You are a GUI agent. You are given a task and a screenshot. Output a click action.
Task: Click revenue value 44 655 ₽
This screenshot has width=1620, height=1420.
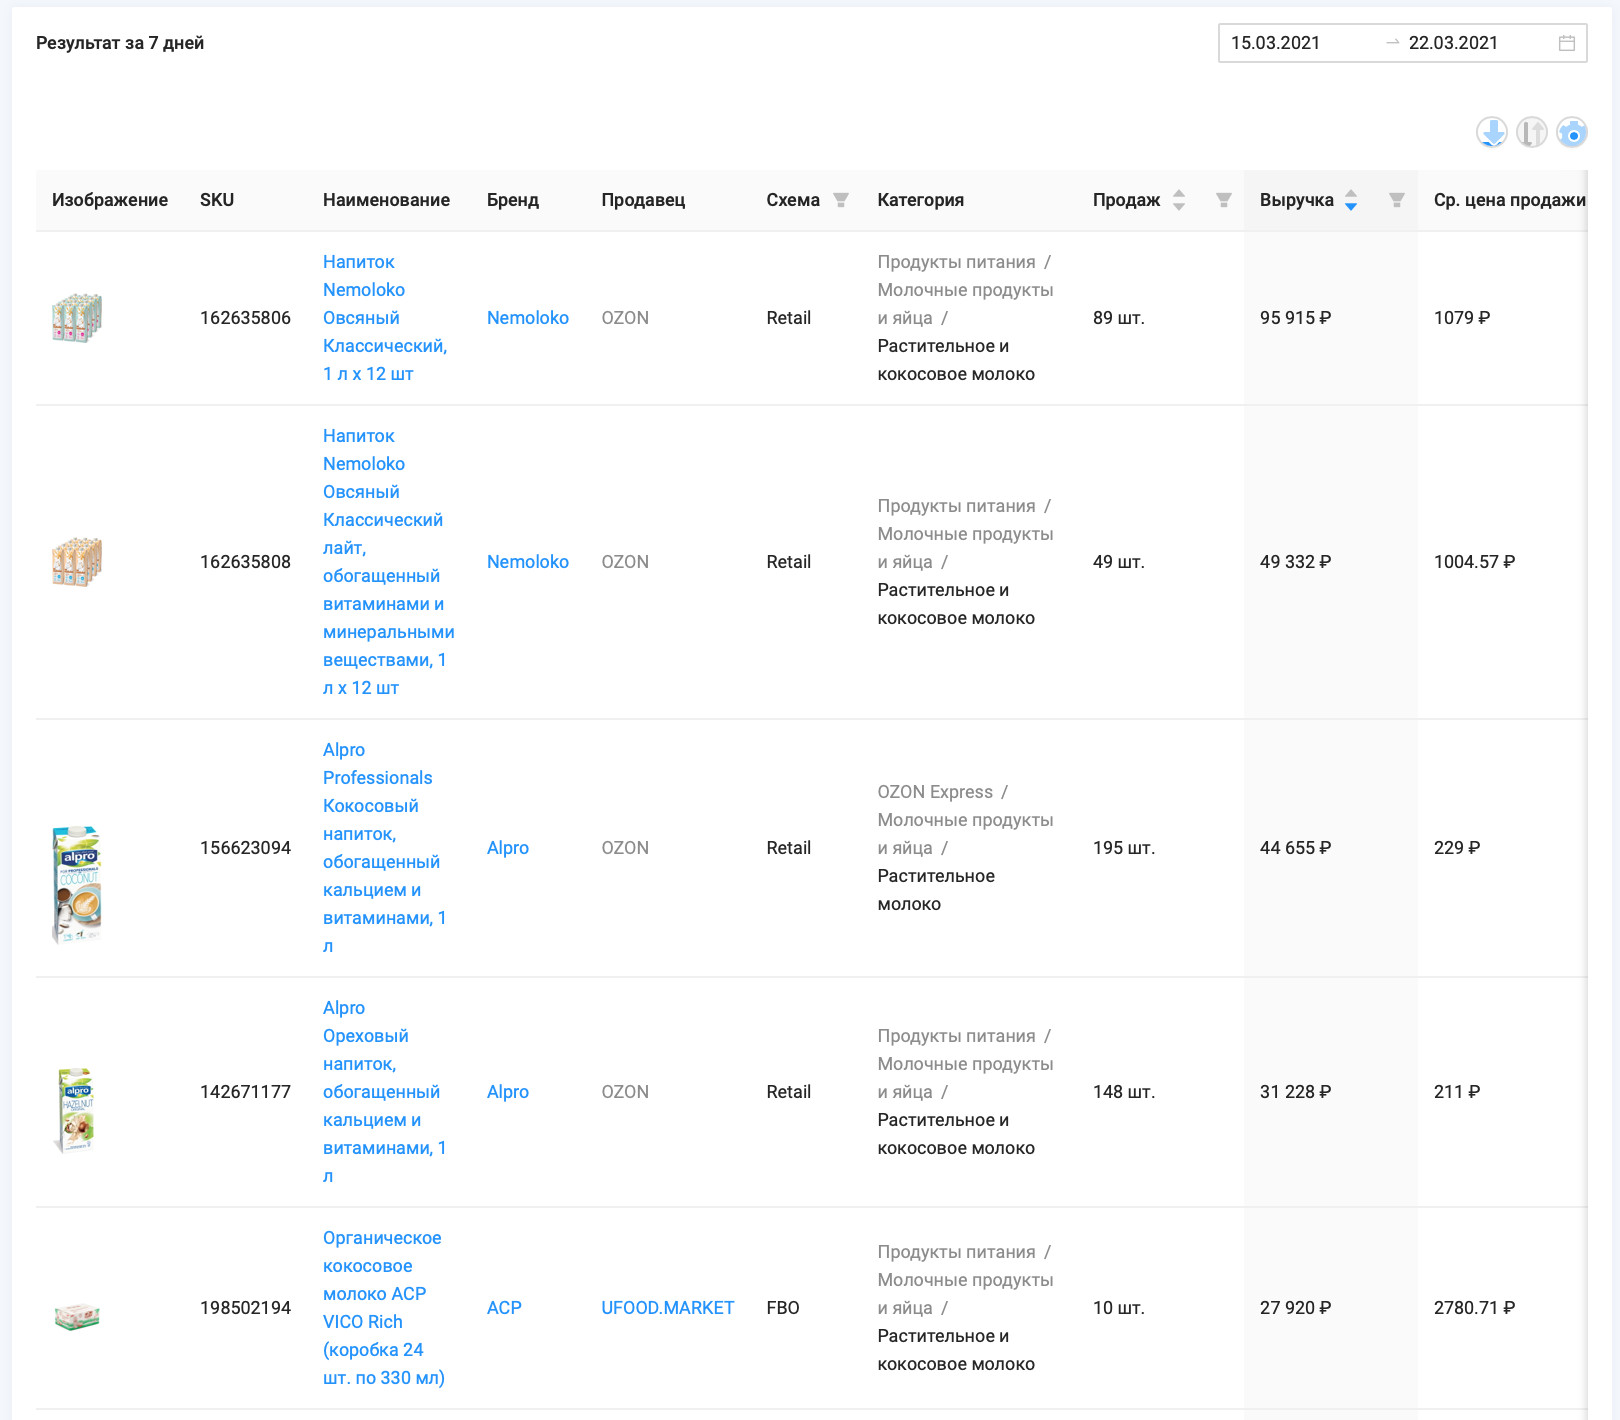tap(1295, 848)
